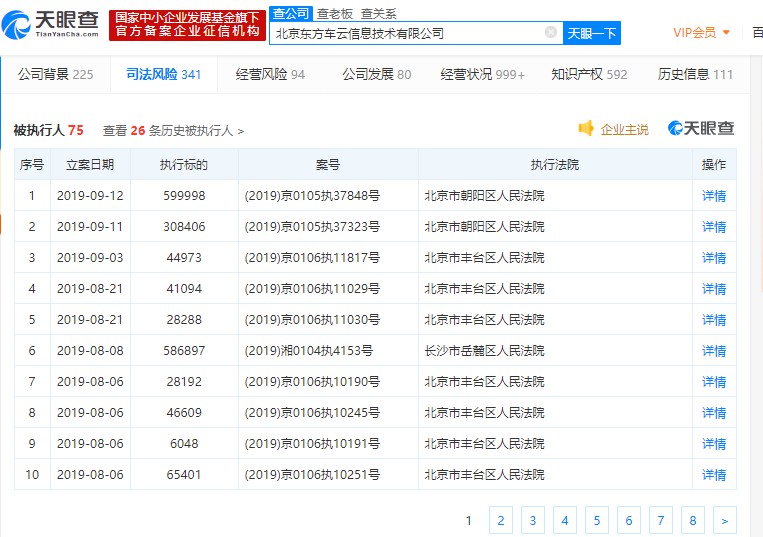Click the date 2019-09-03 cell
763x537 pixels.
coord(90,258)
